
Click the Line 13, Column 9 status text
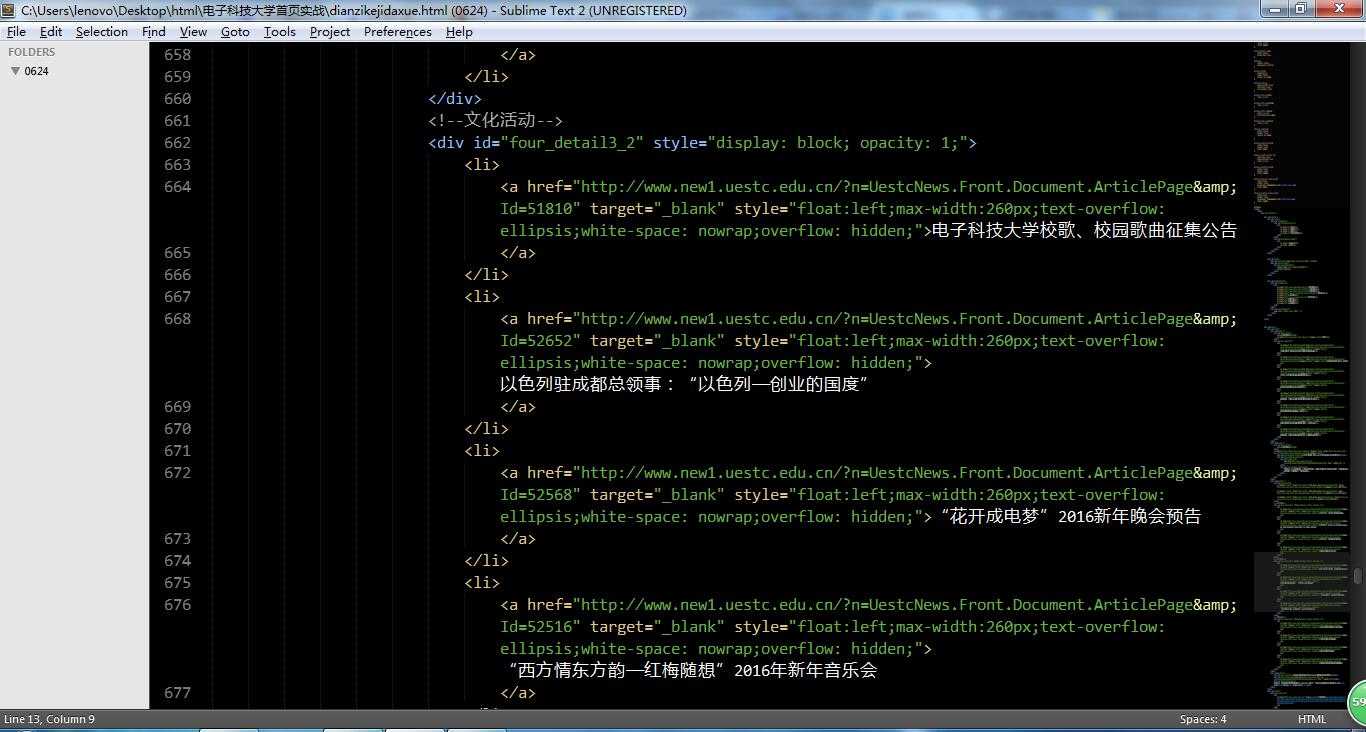point(50,719)
